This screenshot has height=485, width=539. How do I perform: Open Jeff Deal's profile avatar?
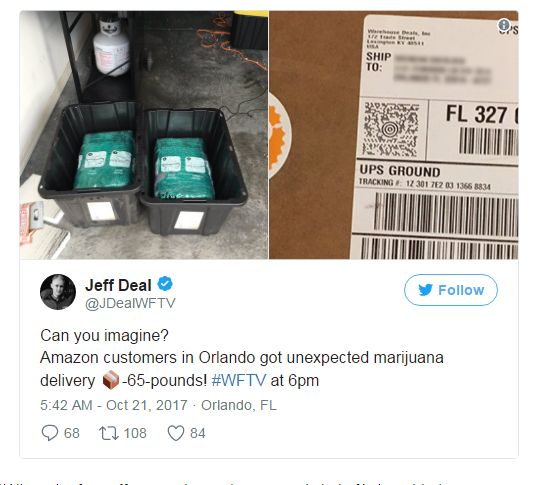pos(58,291)
